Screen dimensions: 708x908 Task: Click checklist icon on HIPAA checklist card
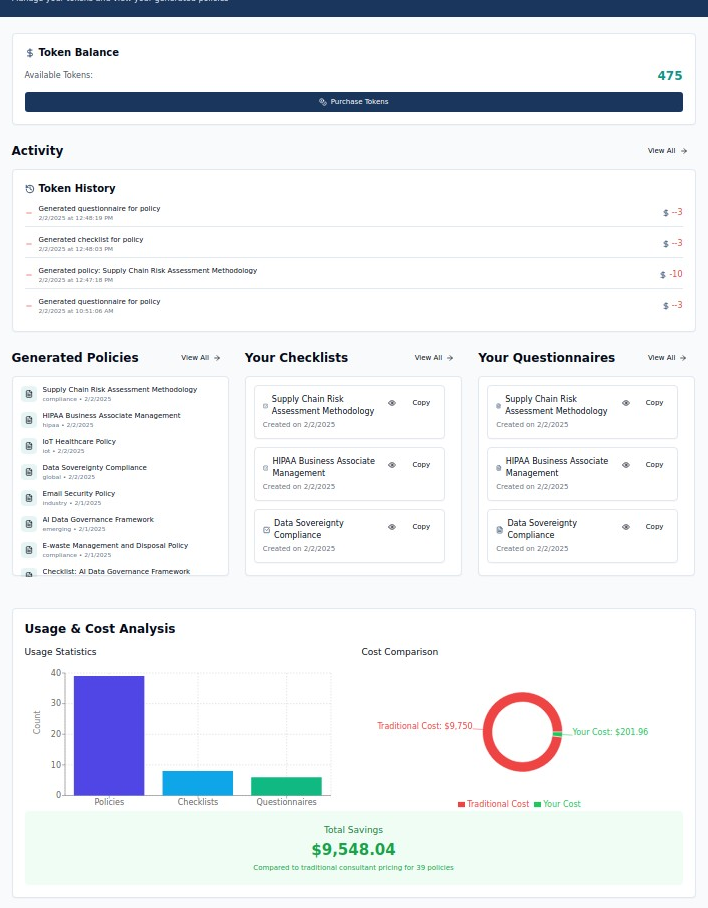coord(266,468)
